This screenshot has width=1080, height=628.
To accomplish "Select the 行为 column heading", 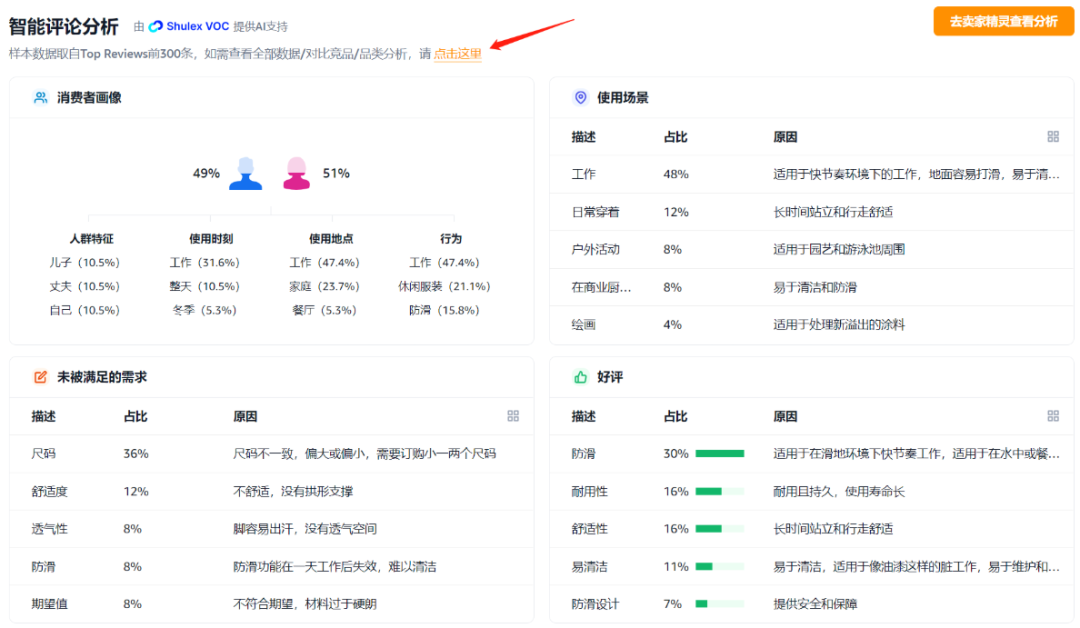I will point(451,238).
